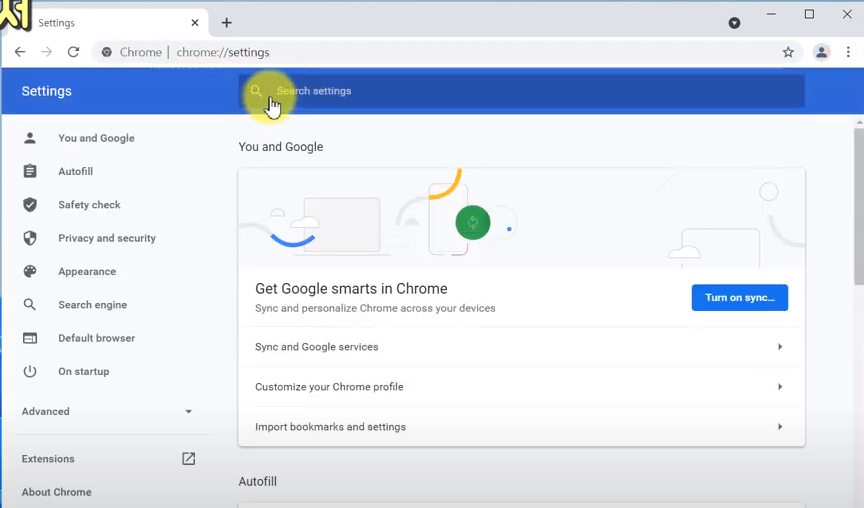864x508 pixels.
Task: Click the 'You and Google' section heading
Action: (280, 147)
